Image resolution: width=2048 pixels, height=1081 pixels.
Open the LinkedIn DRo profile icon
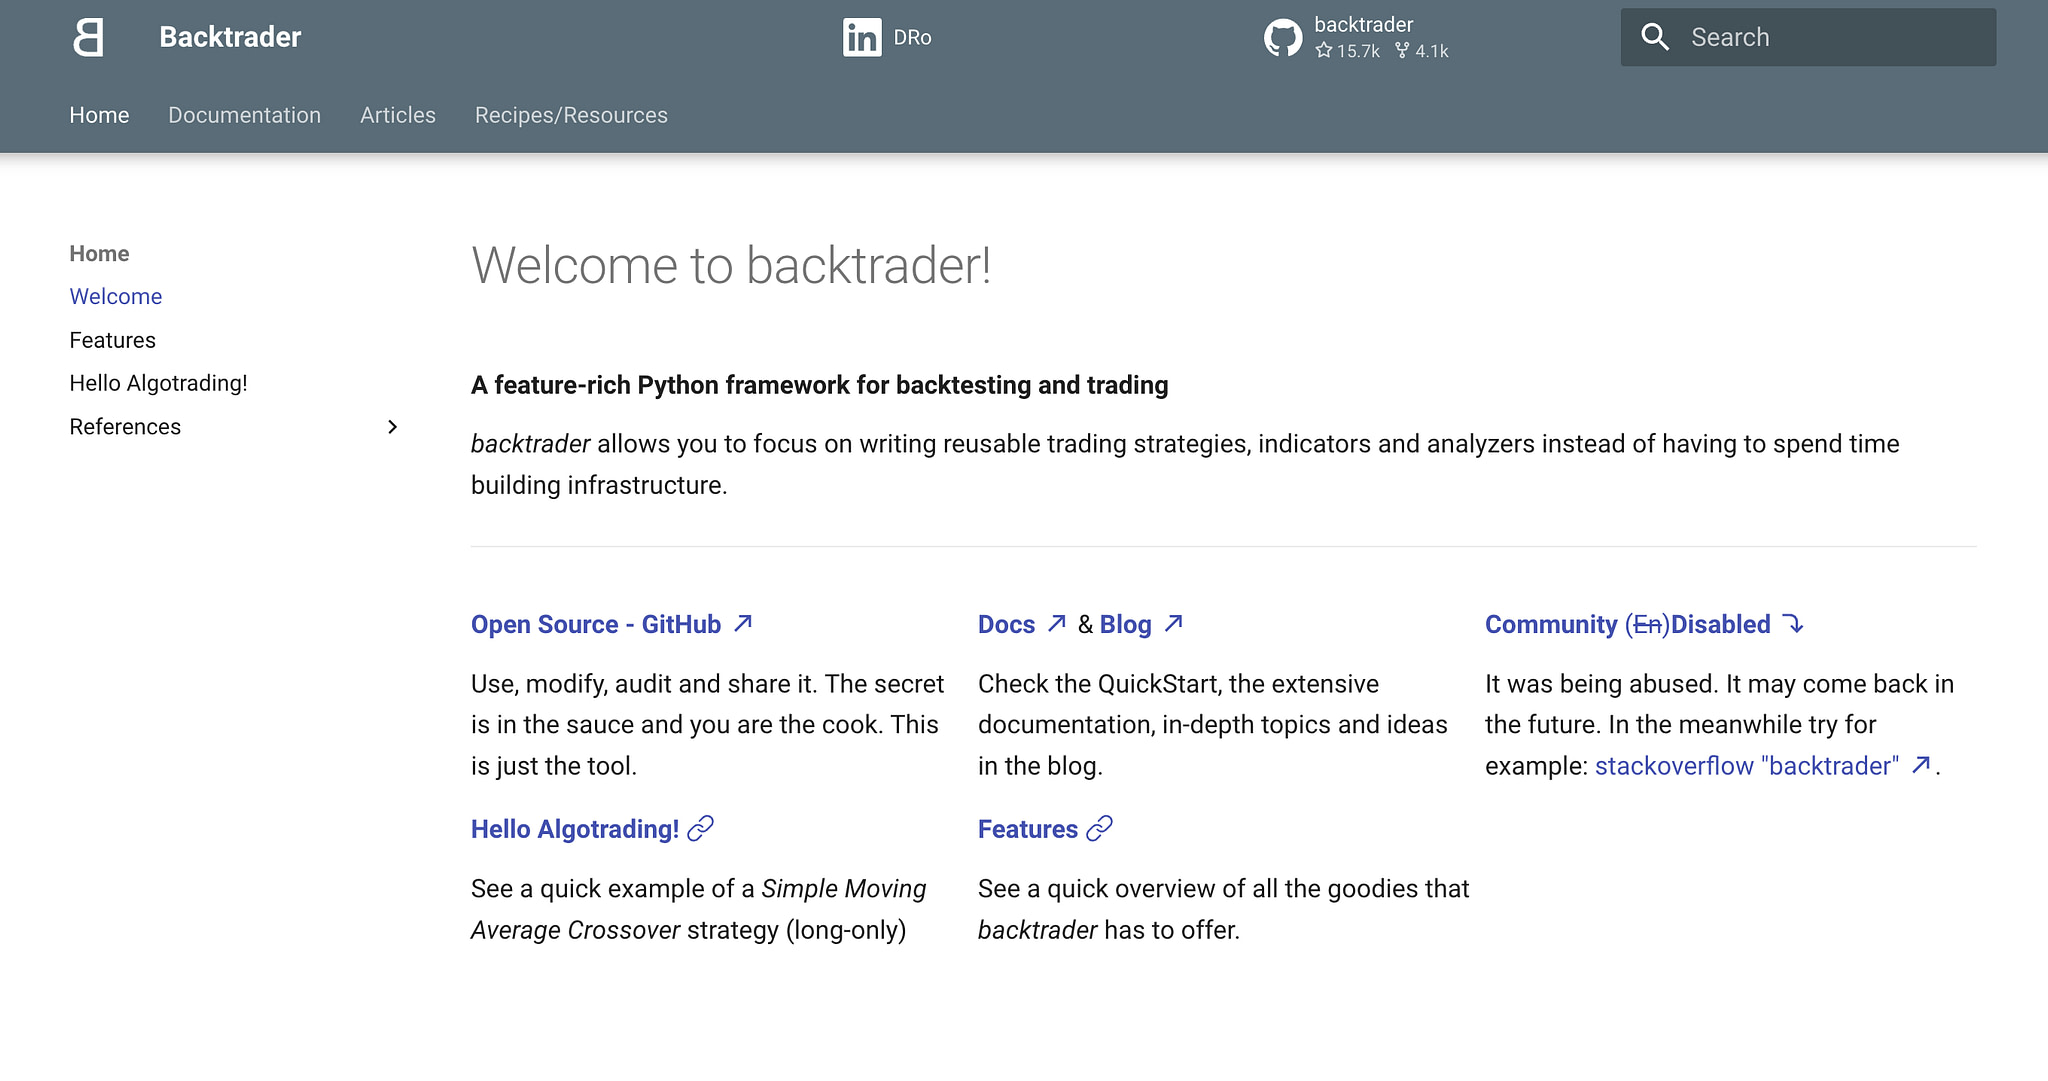[862, 37]
